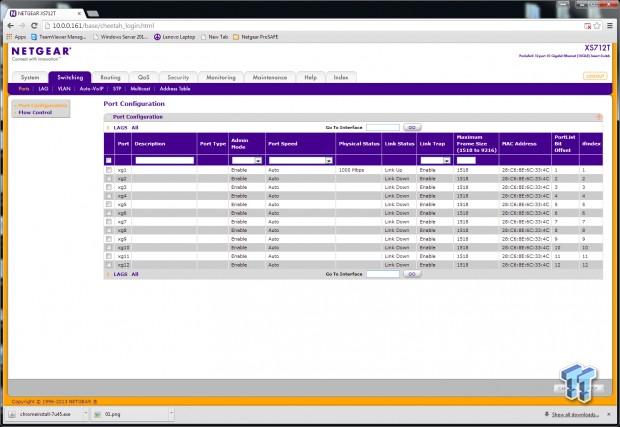Click the bottom Go To Interface input field
The height and width of the screenshot is (427, 620).
[383, 274]
